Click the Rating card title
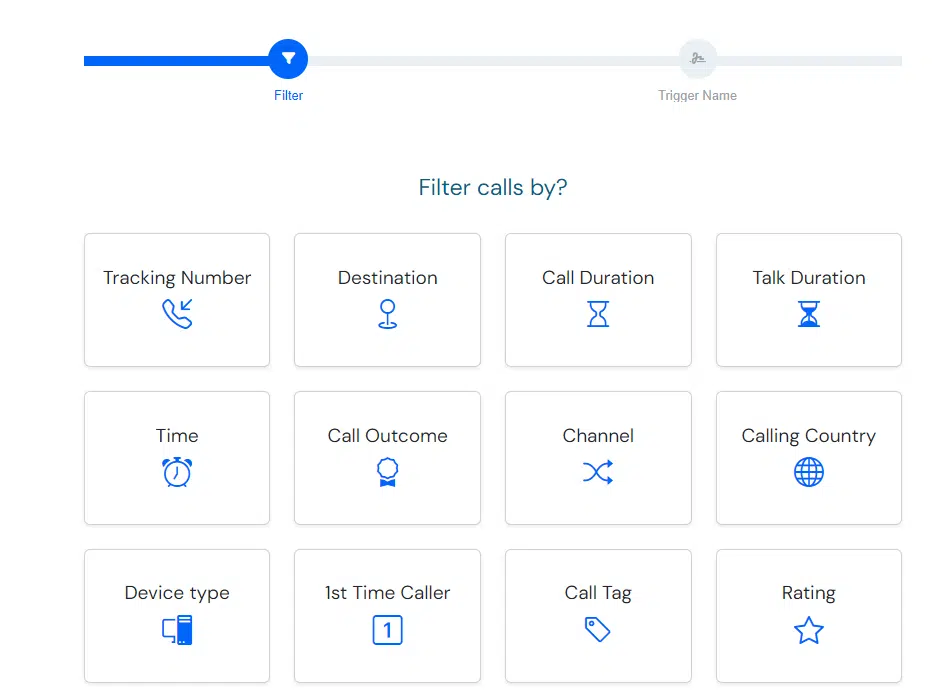This screenshot has width=939, height=692. 808,593
